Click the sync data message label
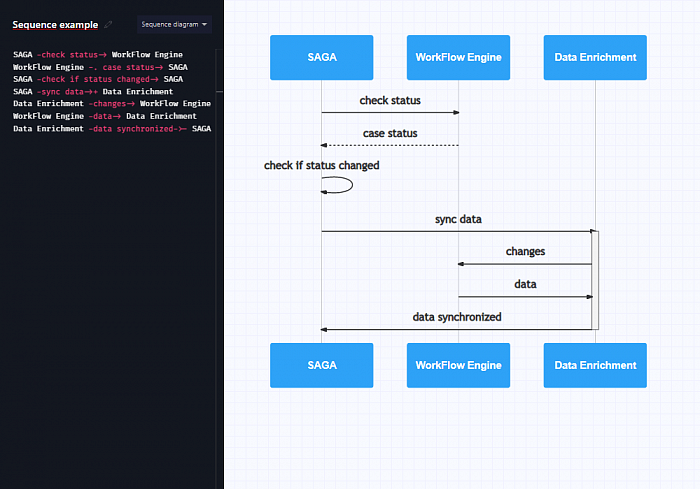Viewport: 700px width, 489px height. [458, 219]
